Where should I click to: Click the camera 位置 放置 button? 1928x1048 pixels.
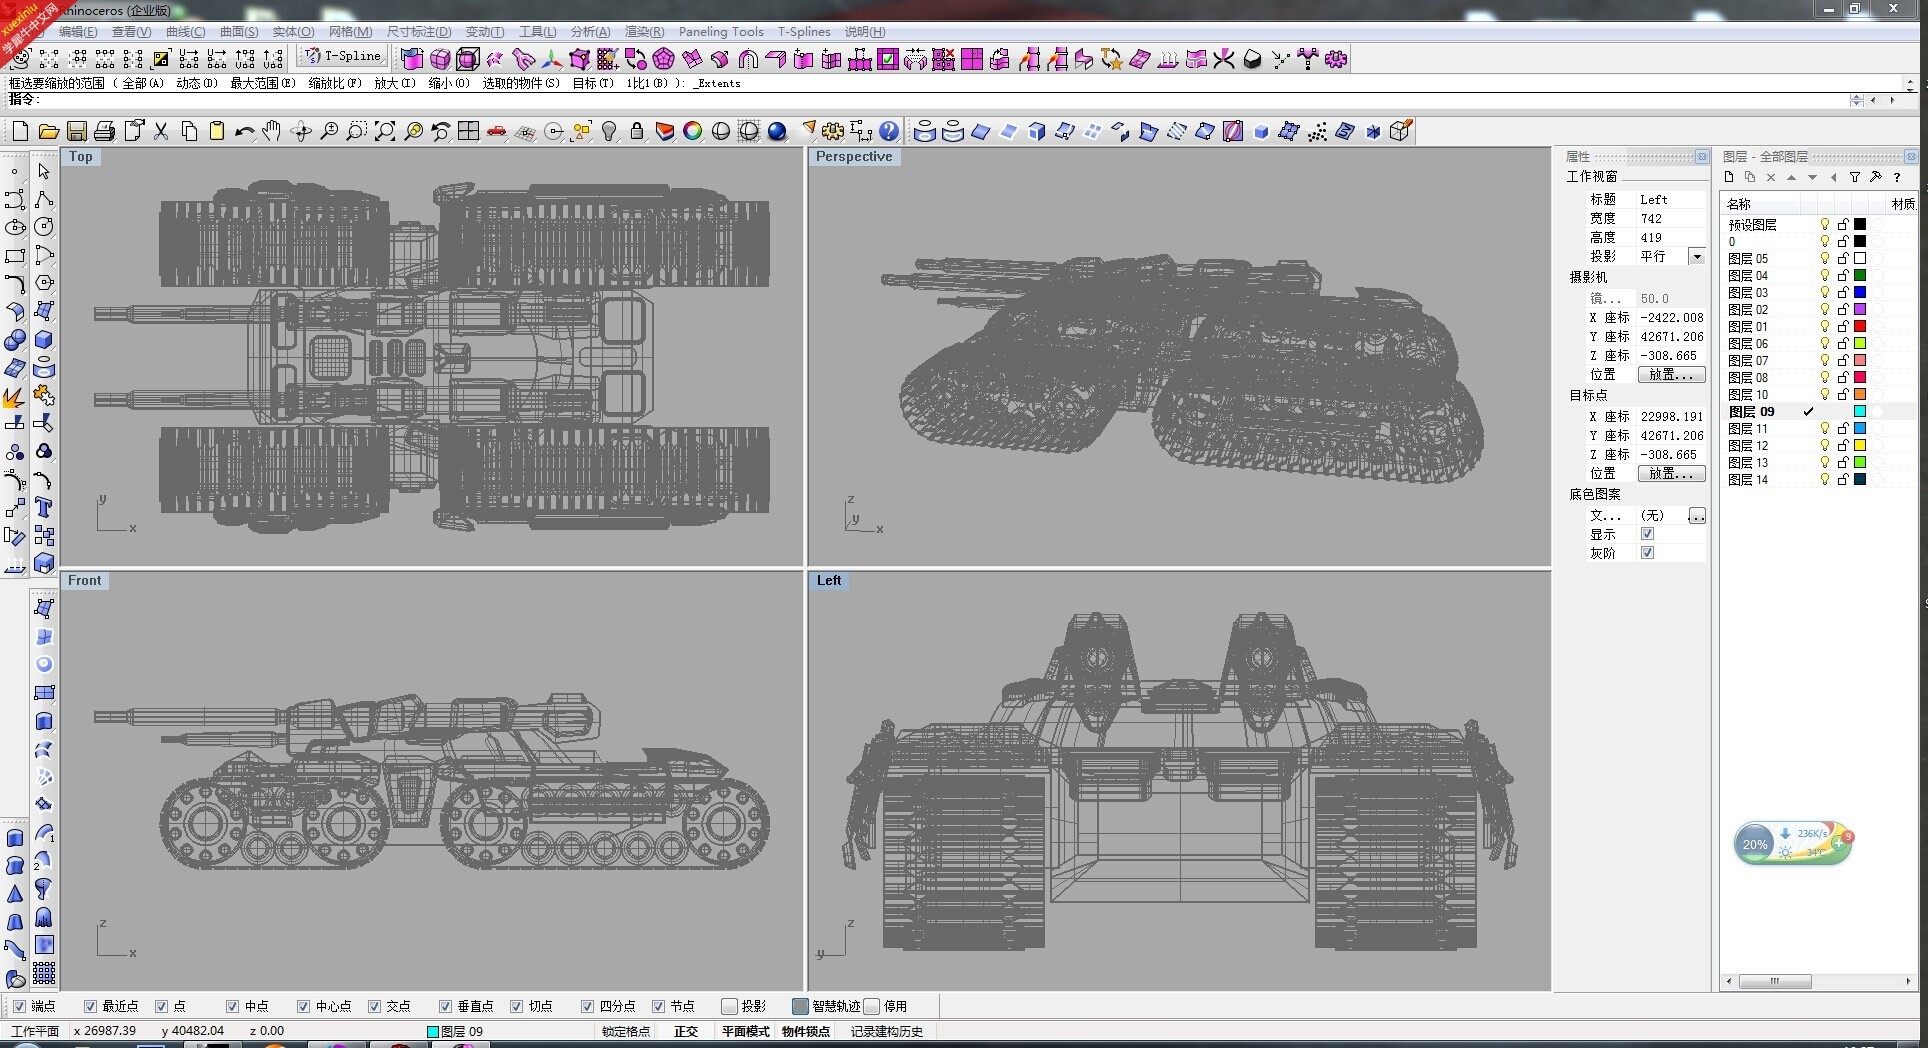[1671, 375]
